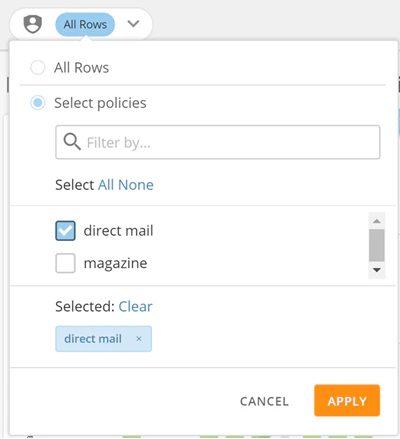Screen dimensions: 400x439
Task: Click the policy list scrollbar thumb
Action: [377, 245]
